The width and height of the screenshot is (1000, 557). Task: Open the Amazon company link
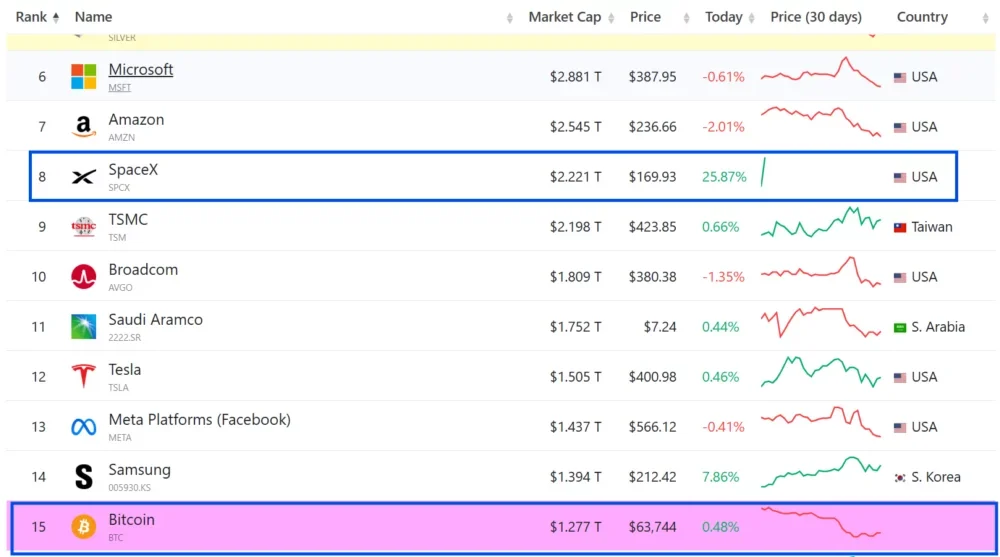pyautogui.click(x=136, y=119)
